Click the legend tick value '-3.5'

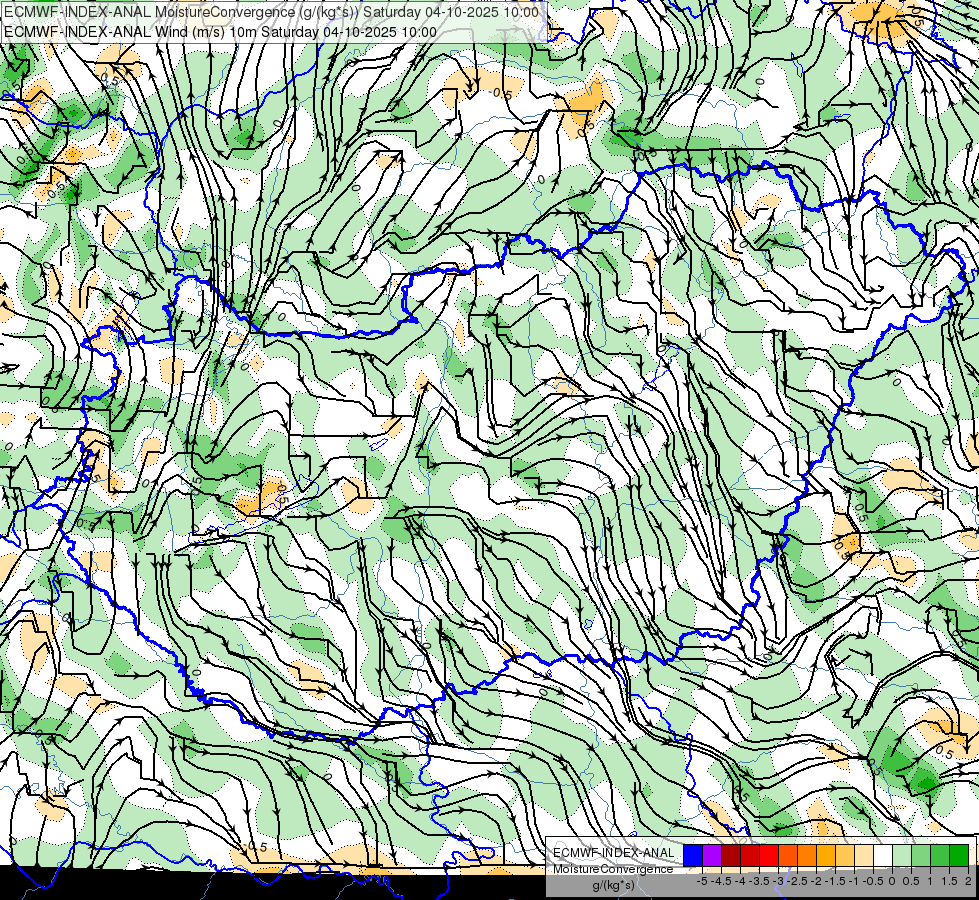pyautogui.click(x=760, y=881)
